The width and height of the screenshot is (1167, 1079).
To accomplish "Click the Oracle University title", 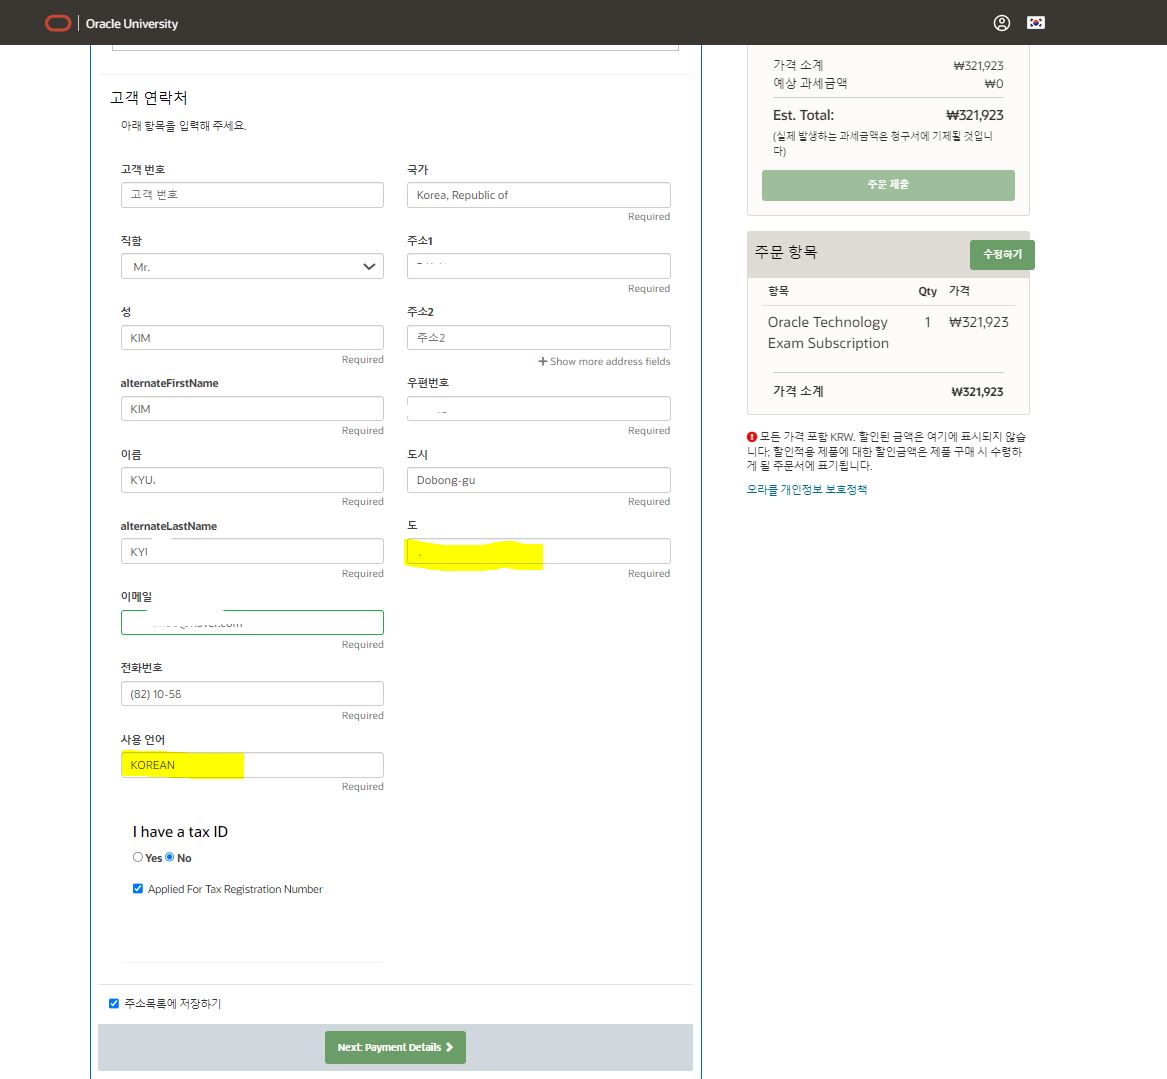I will pos(132,24).
